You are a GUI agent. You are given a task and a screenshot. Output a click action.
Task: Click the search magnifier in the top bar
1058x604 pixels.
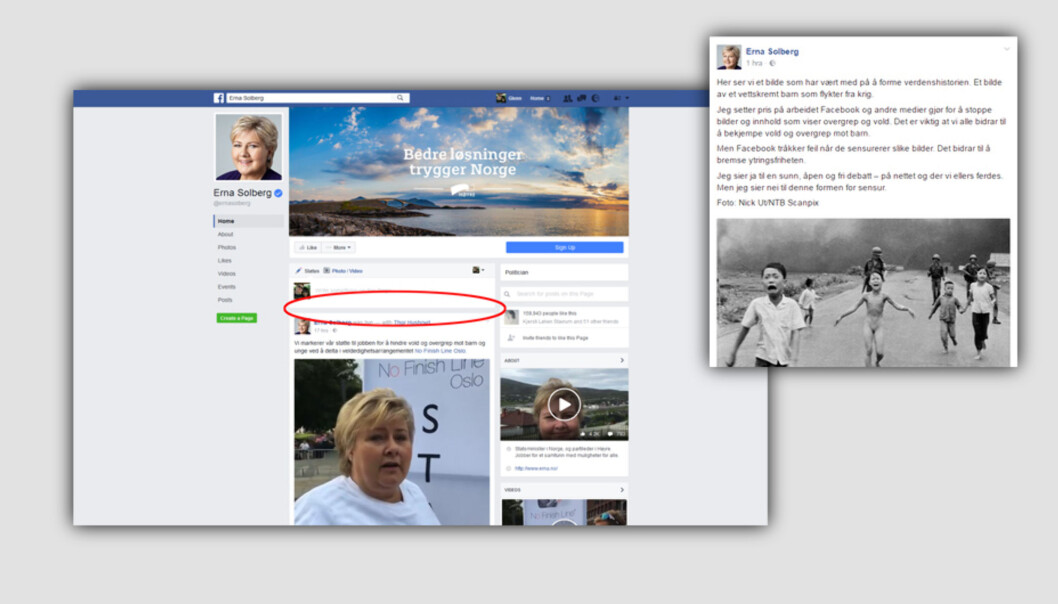click(x=400, y=98)
